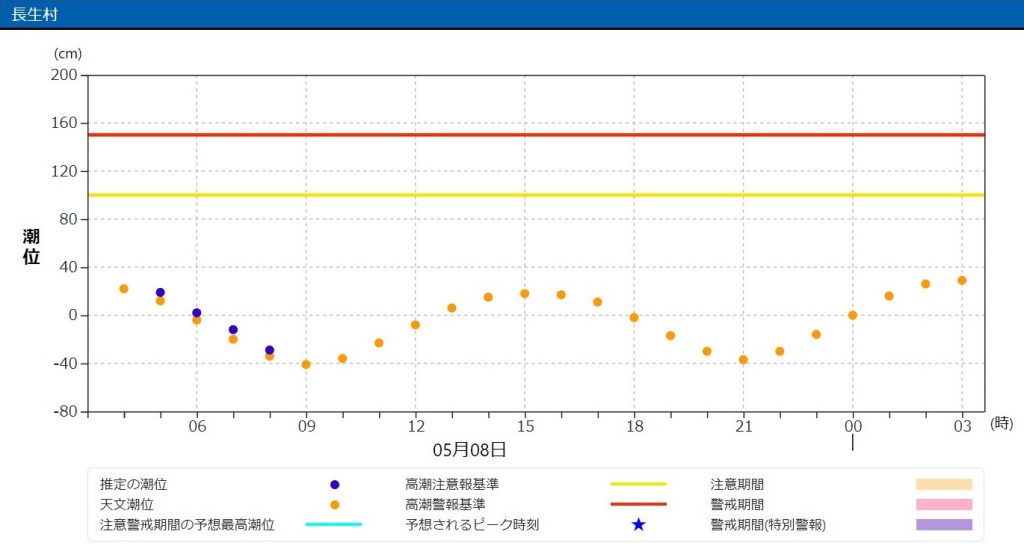
Task: Select the peach 注意期間 color swatch
Action: (x=944, y=484)
